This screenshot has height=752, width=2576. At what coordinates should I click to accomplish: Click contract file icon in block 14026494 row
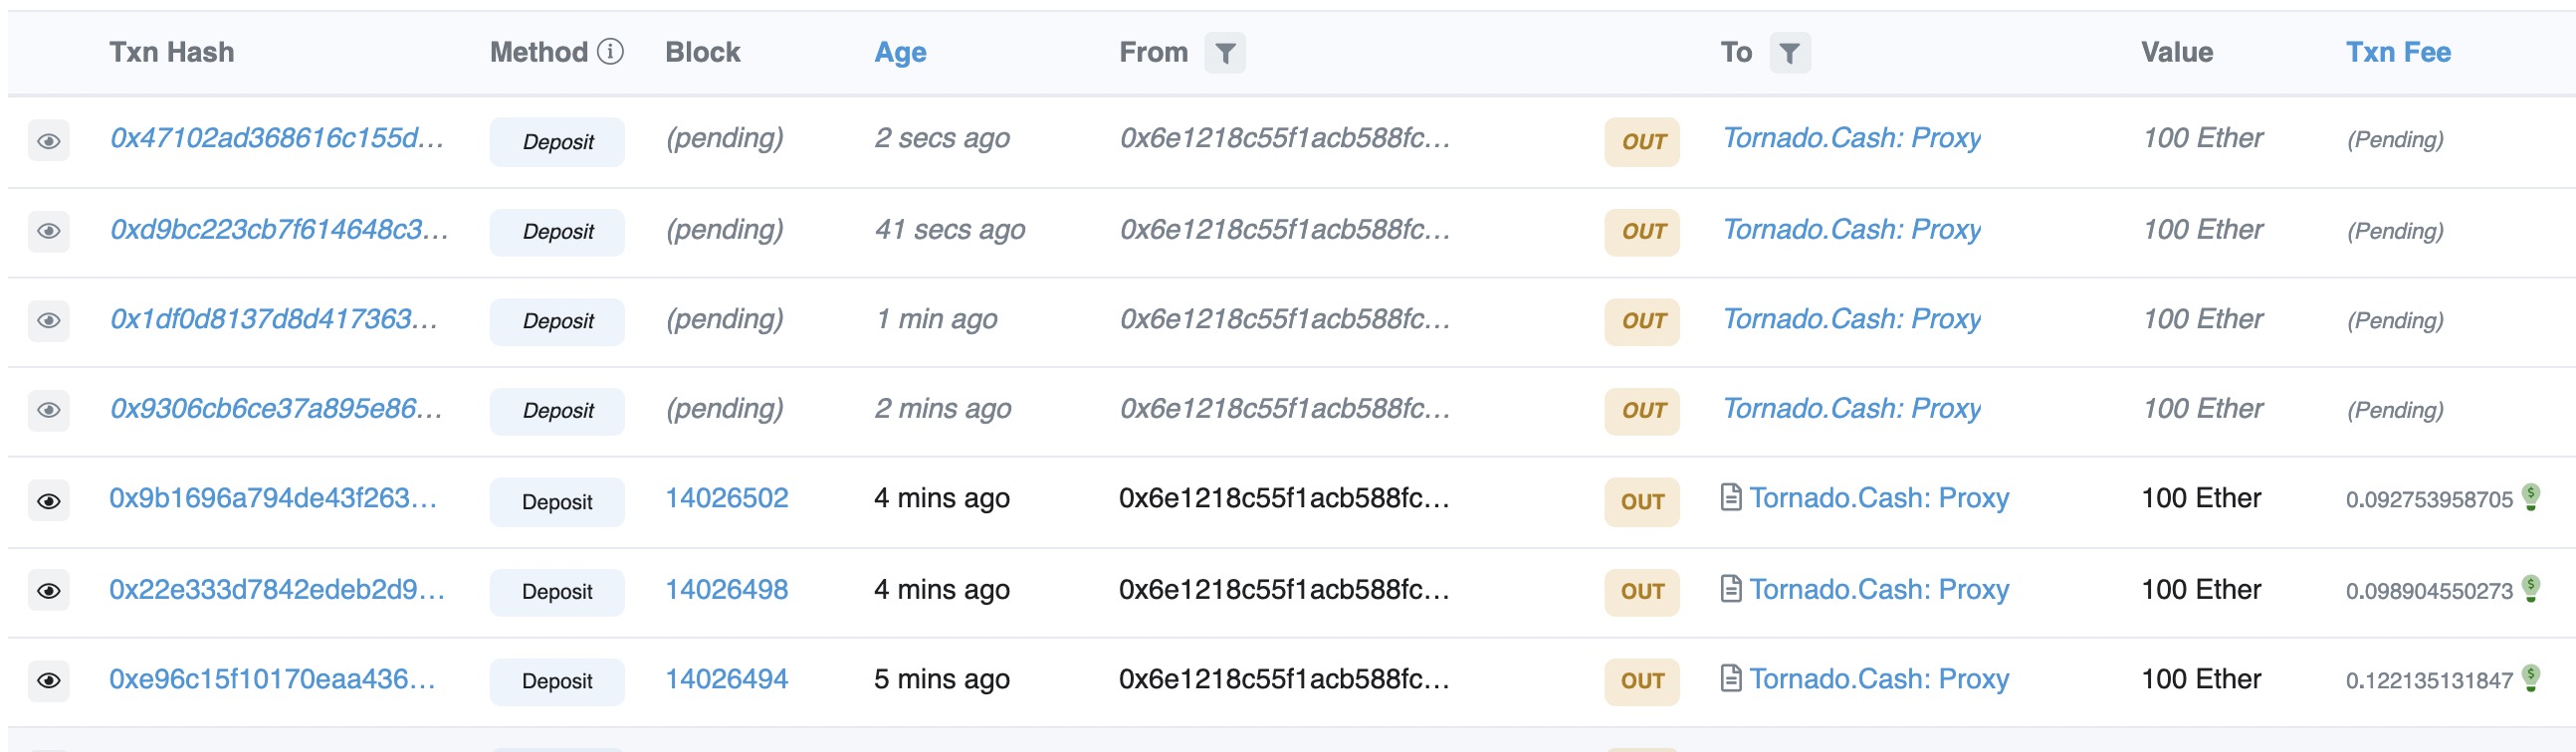[x=1731, y=679]
